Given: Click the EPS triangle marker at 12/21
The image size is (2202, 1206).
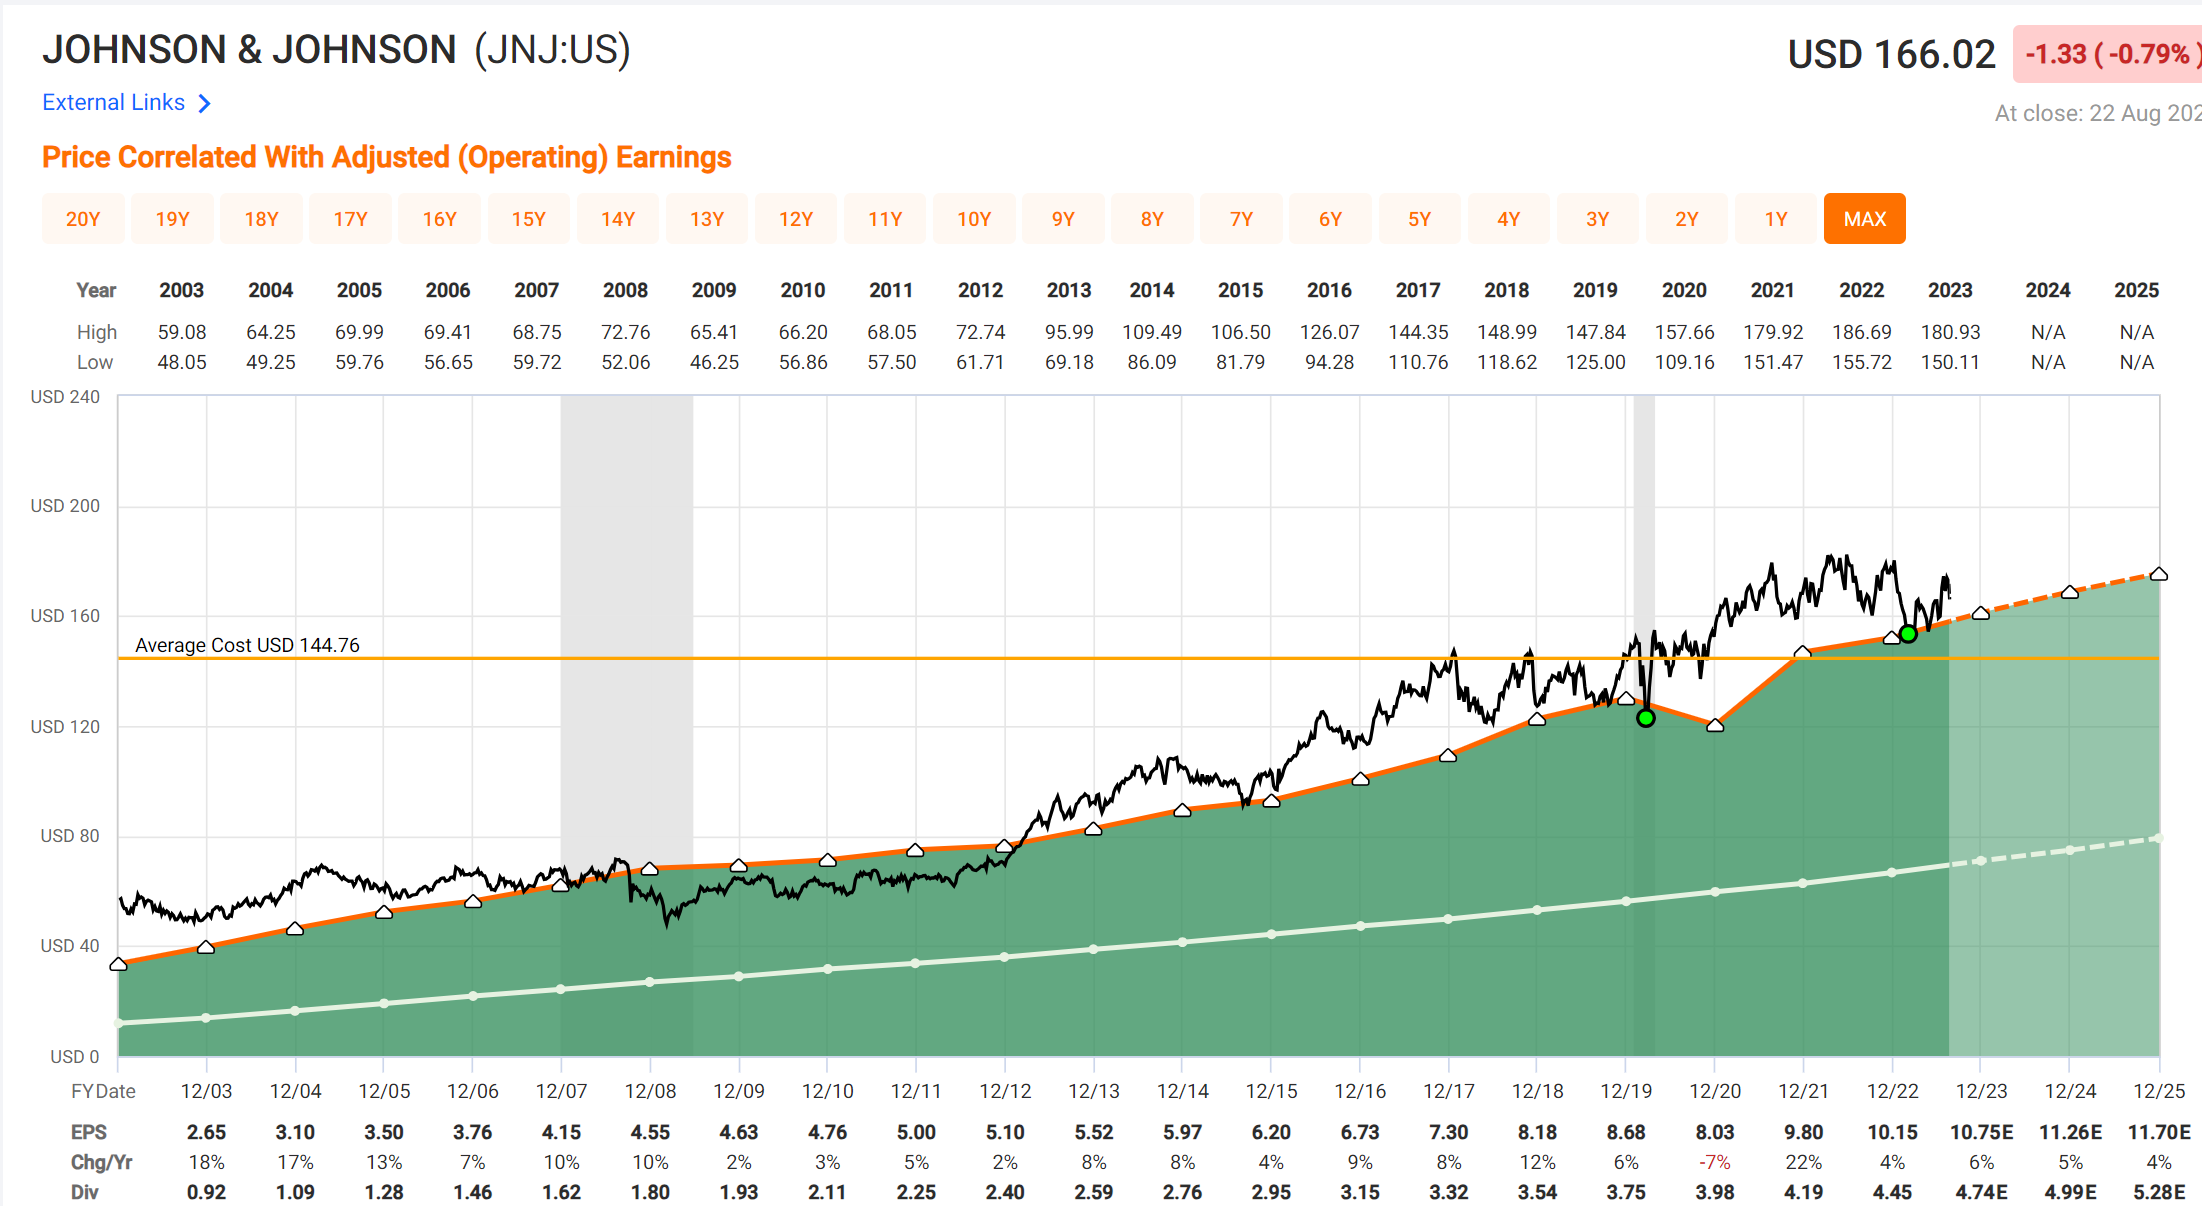Looking at the screenshot, I should [x=1802, y=652].
